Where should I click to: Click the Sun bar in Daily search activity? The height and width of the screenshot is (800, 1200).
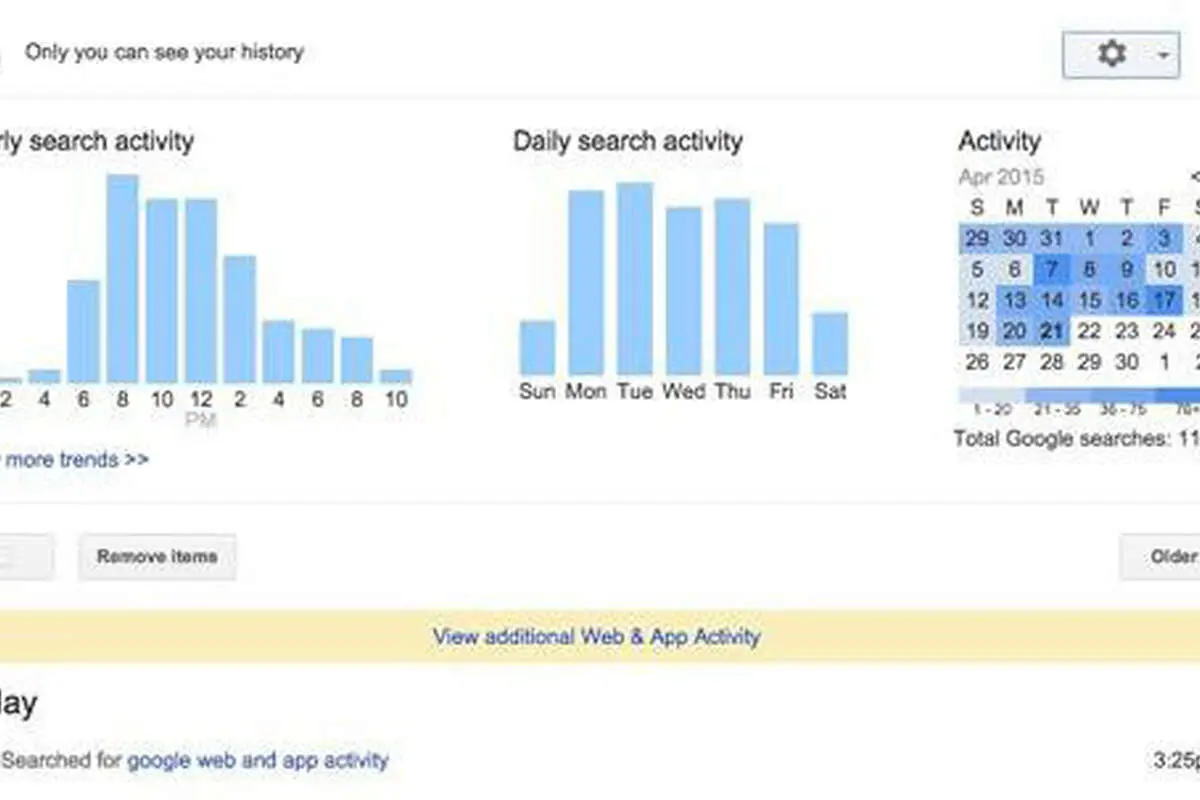537,348
